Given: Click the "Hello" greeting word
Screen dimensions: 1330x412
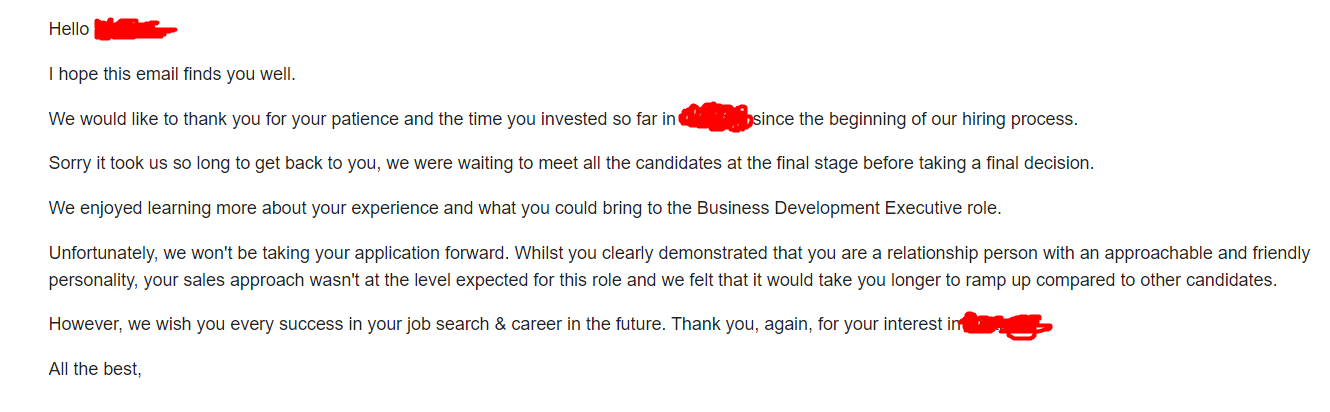Looking at the screenshot, I should tap(68, 29).
